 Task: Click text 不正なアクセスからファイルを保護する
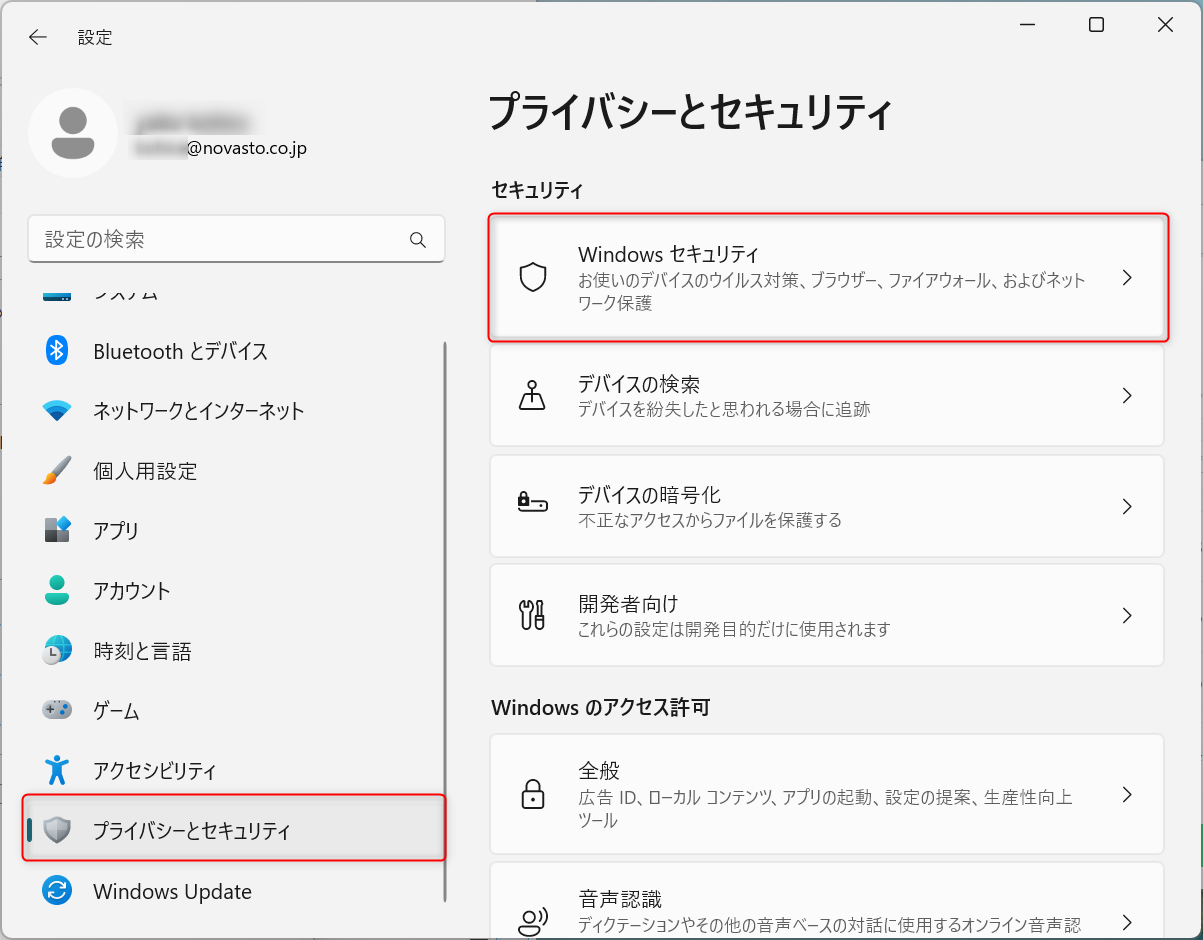pos(710,520)
